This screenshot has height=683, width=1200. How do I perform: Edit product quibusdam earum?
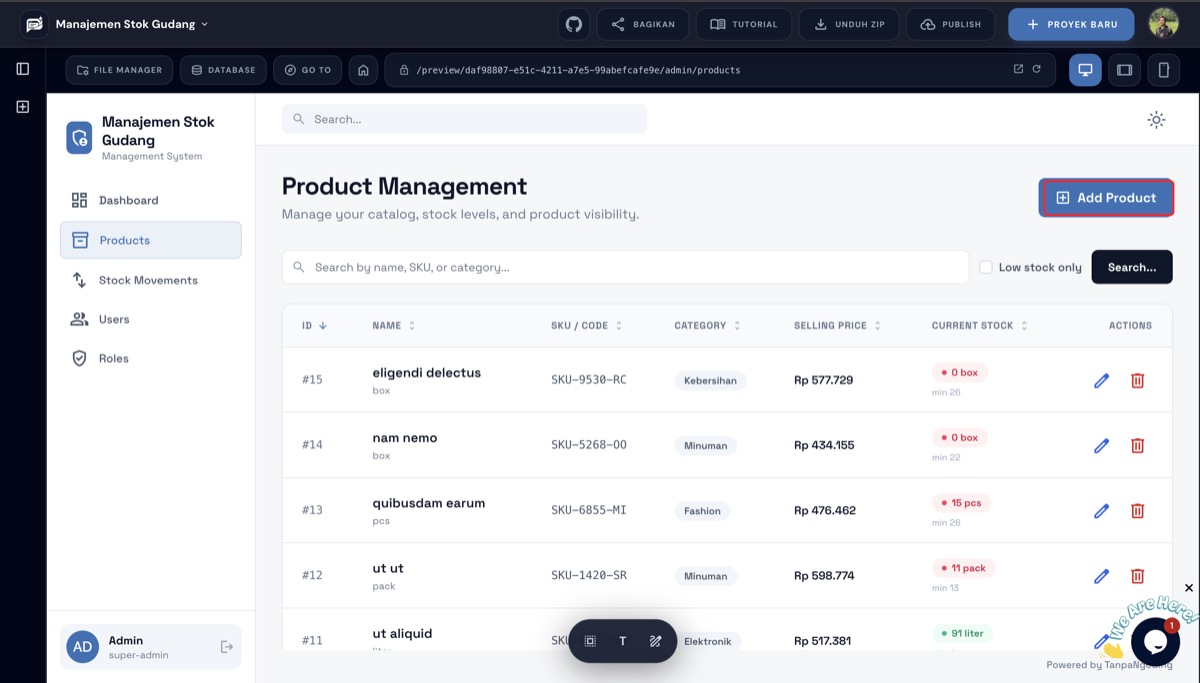click(1101, 510)
